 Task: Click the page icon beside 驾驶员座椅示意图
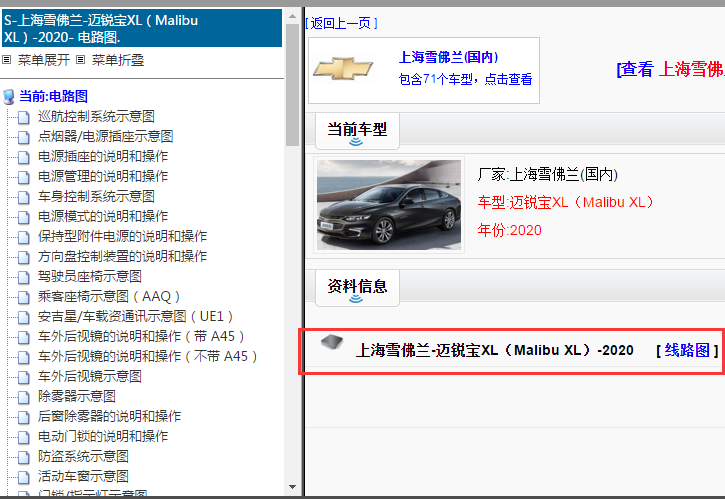pyautogui.click(x=24, y=277)
